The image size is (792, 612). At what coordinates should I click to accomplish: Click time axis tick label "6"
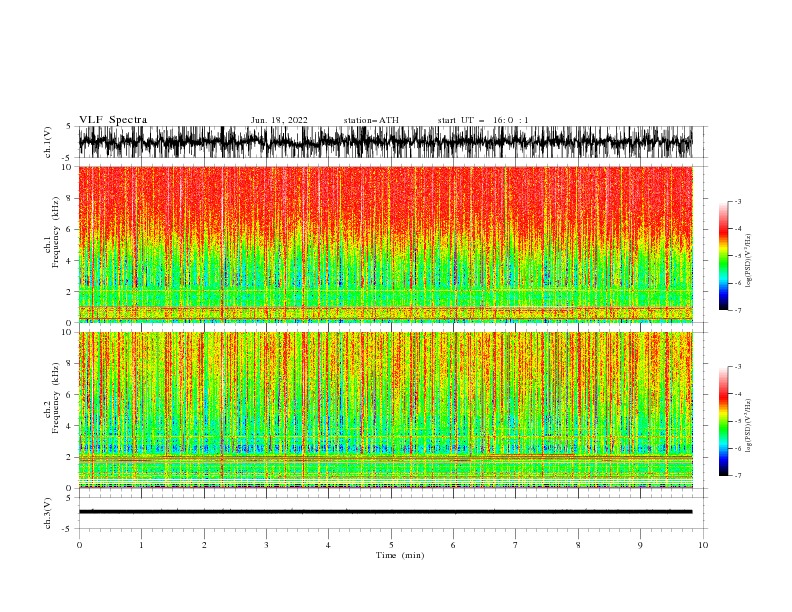click(x=453, y=545)
